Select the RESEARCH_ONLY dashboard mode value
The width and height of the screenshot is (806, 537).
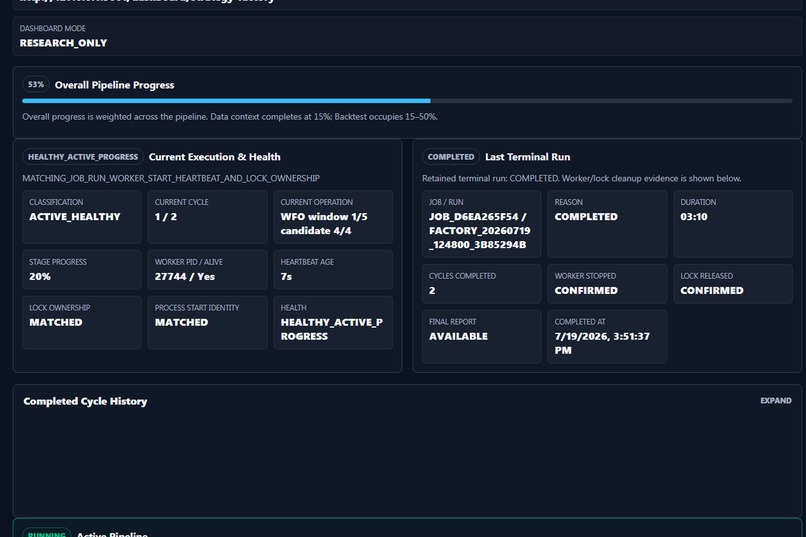coord(63,43)
